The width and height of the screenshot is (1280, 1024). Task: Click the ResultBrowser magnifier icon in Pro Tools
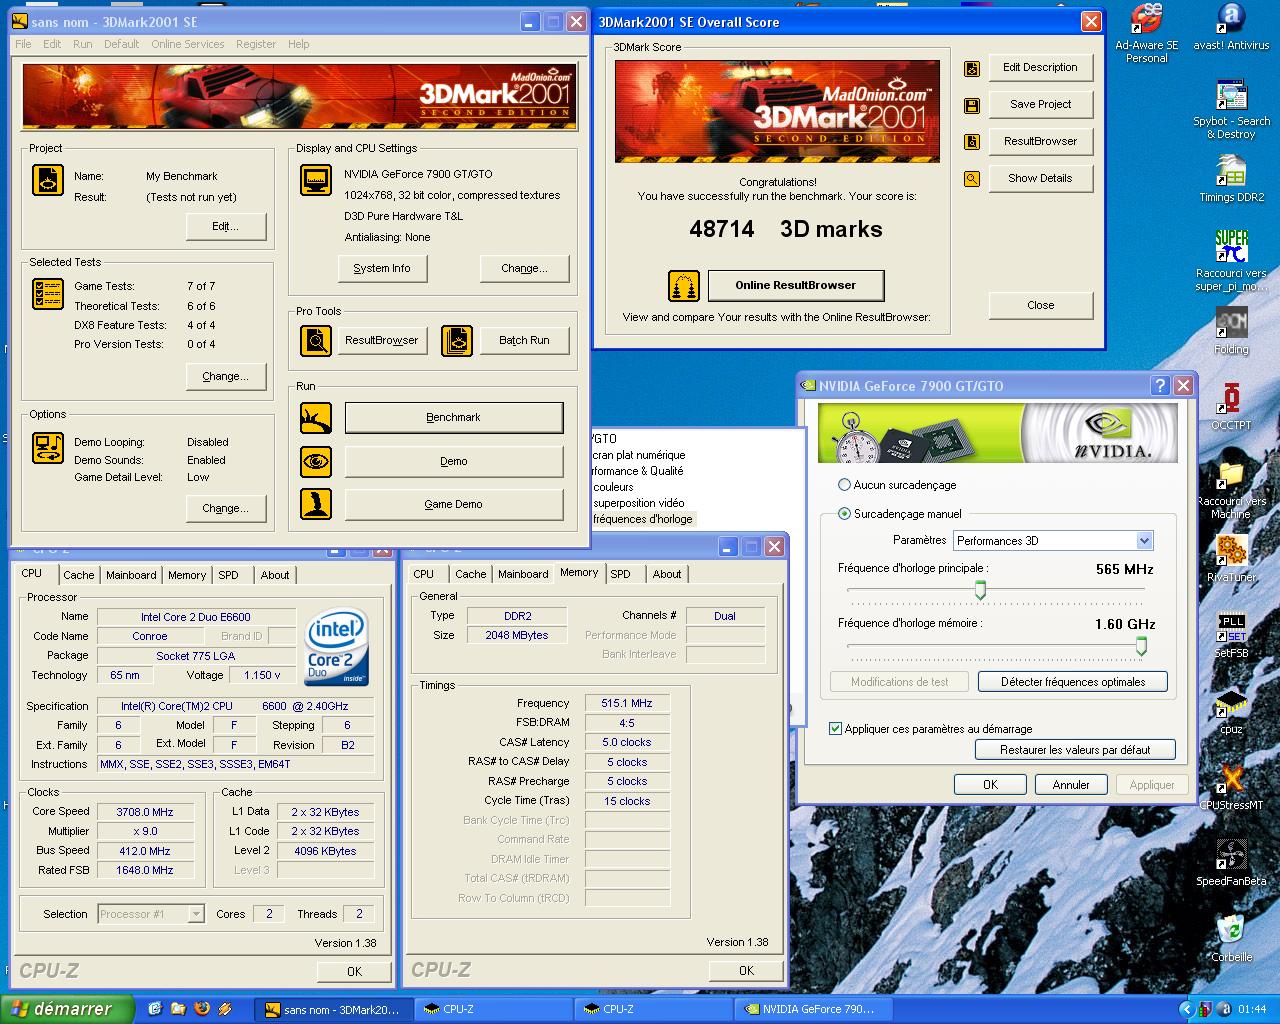coord(316,341)
